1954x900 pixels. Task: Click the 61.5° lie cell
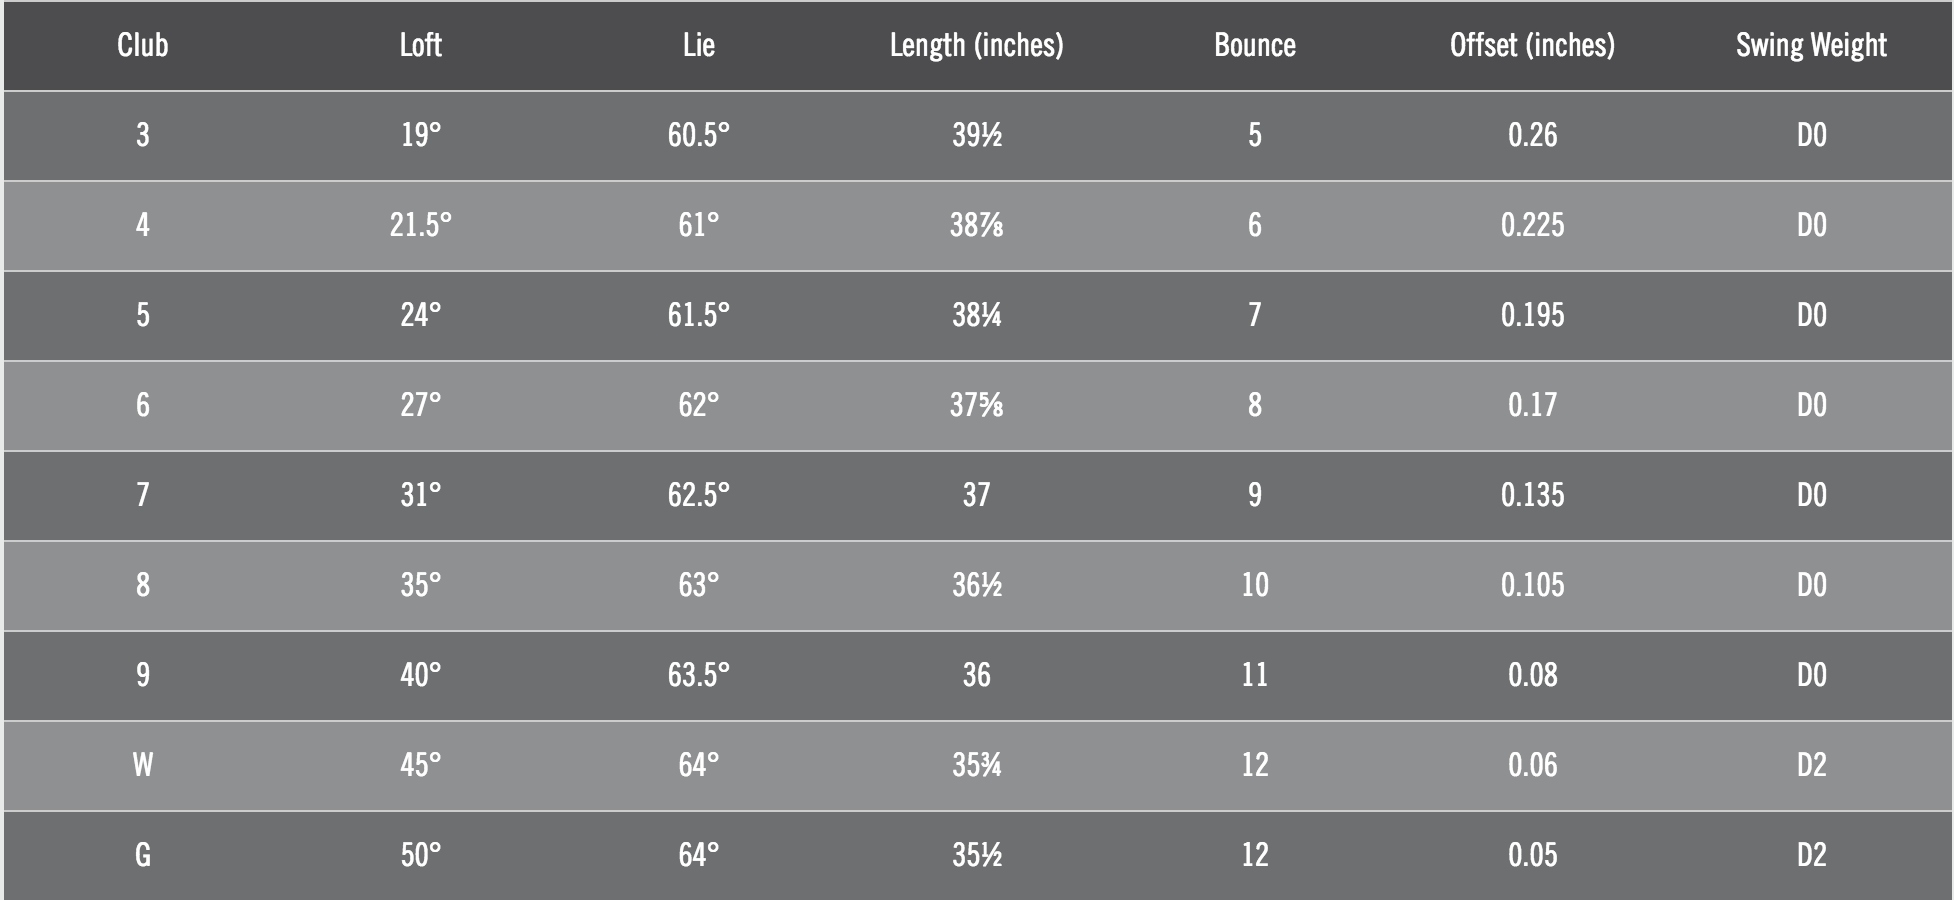698,315
